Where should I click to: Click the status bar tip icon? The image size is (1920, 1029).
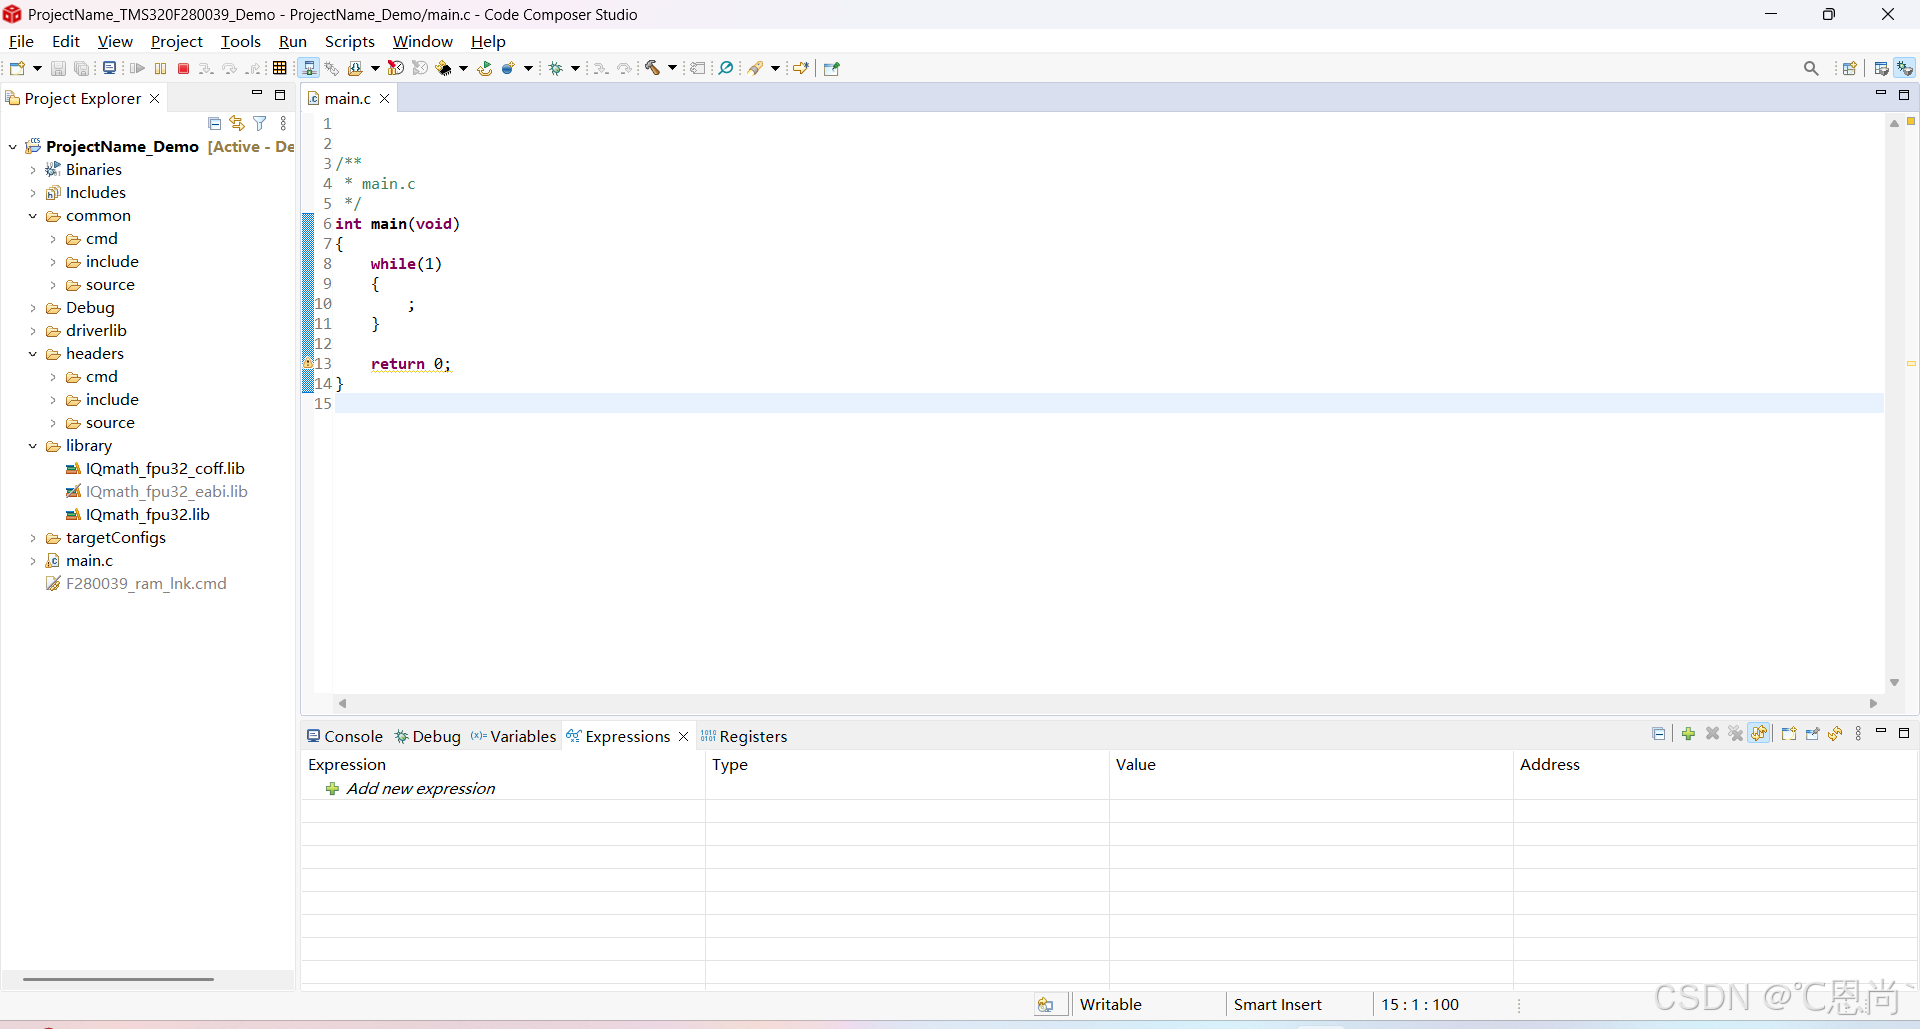(1045, 1005)
